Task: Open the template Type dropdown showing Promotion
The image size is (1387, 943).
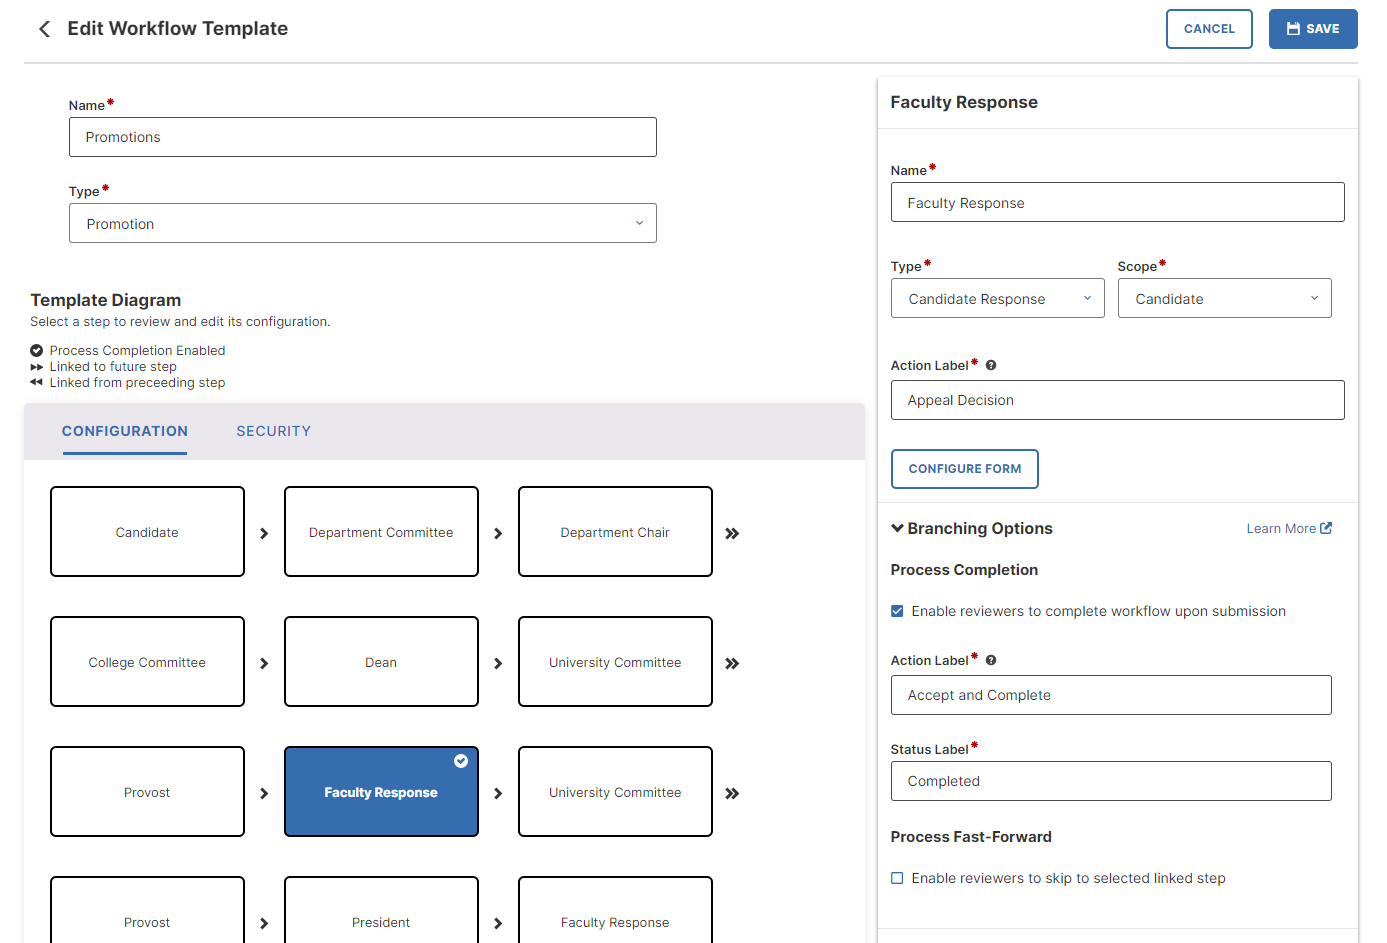Action: pyautogui.click(x=362, y=224)
